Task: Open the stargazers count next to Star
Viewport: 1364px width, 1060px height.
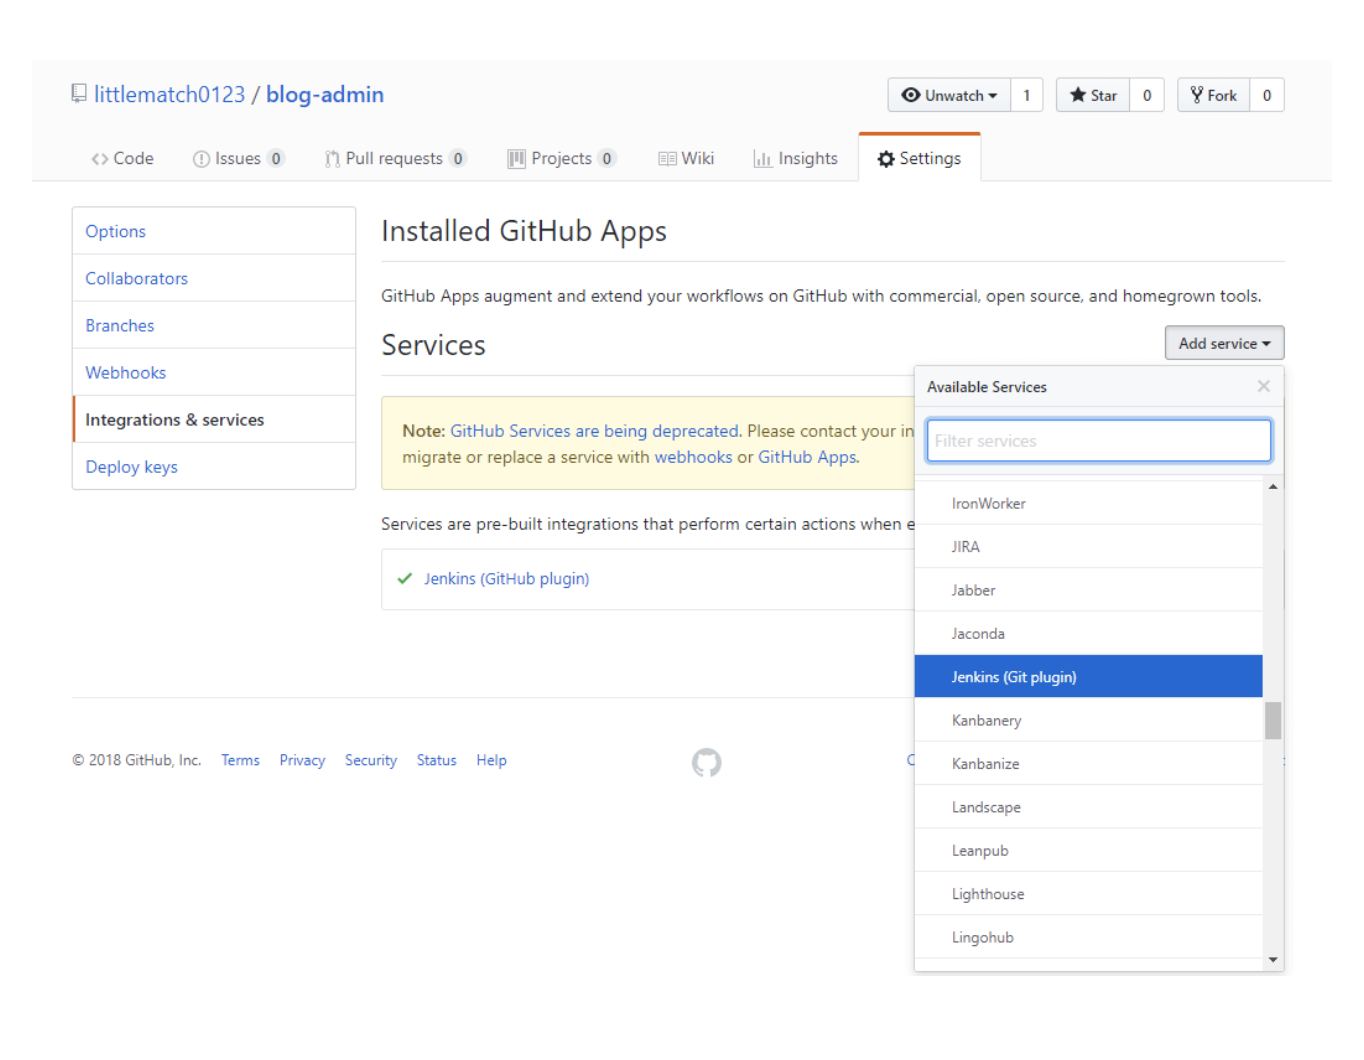Action: 1147,95
